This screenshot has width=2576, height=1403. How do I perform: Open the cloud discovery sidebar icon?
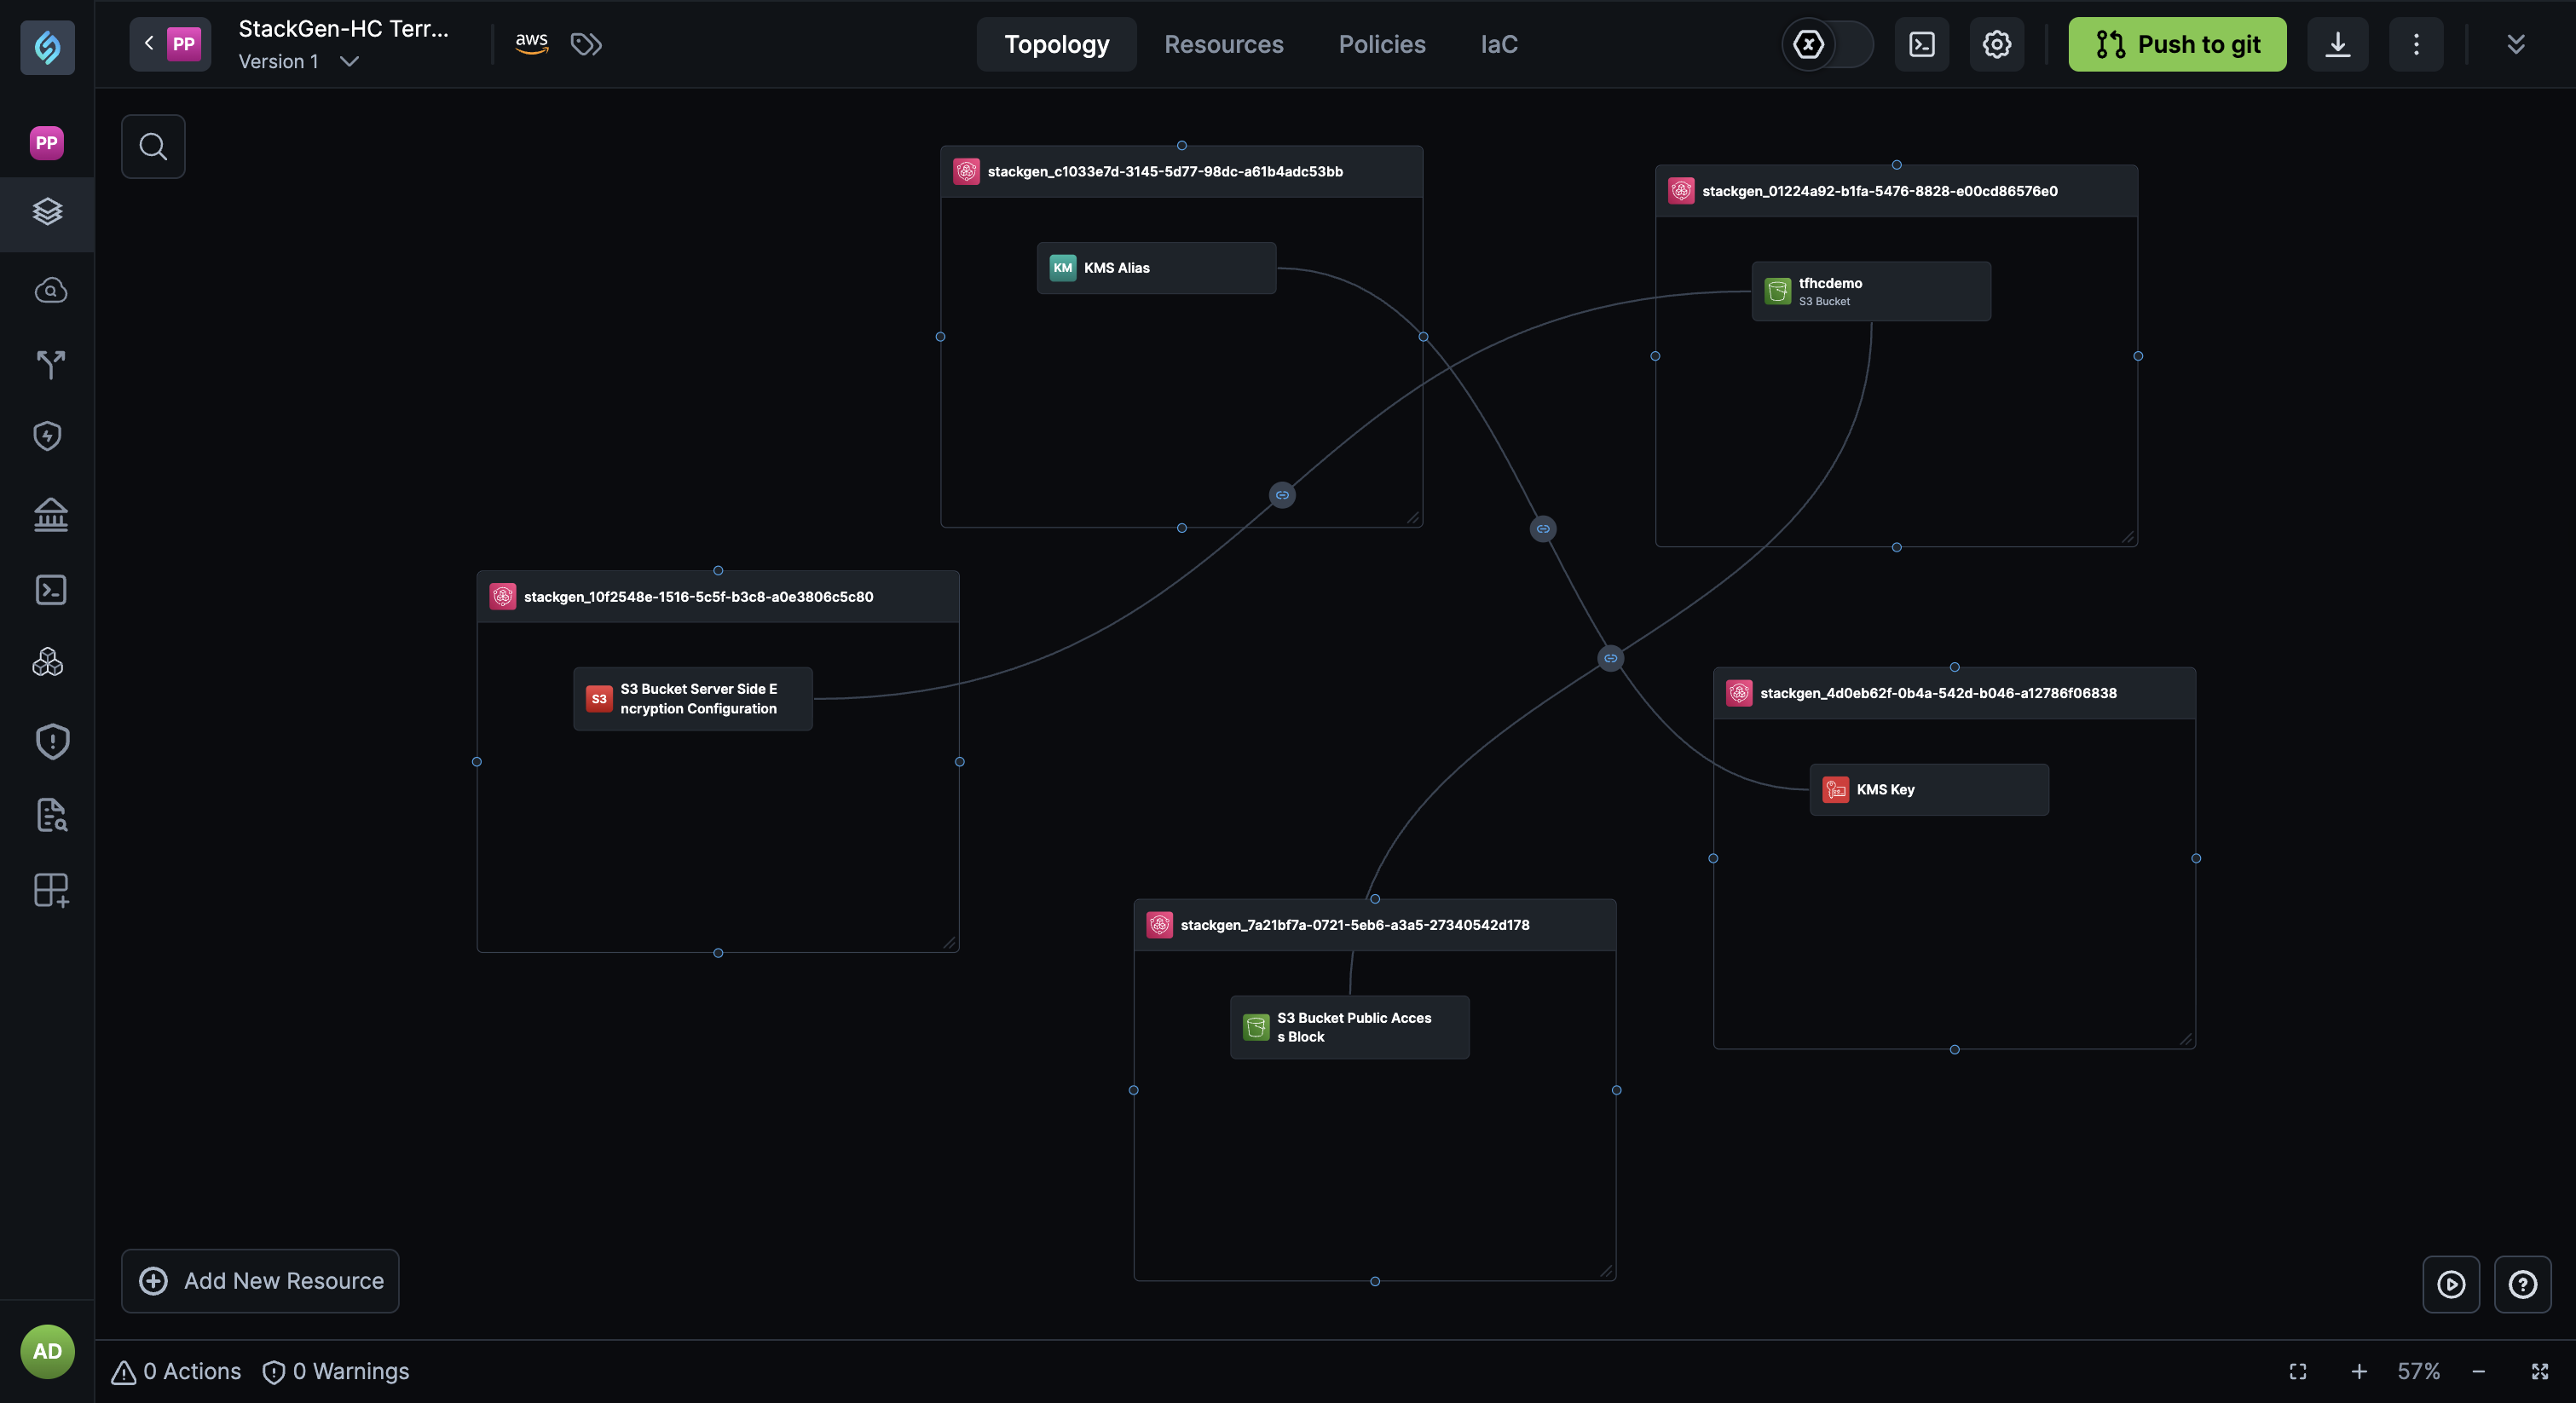point(50,290)
